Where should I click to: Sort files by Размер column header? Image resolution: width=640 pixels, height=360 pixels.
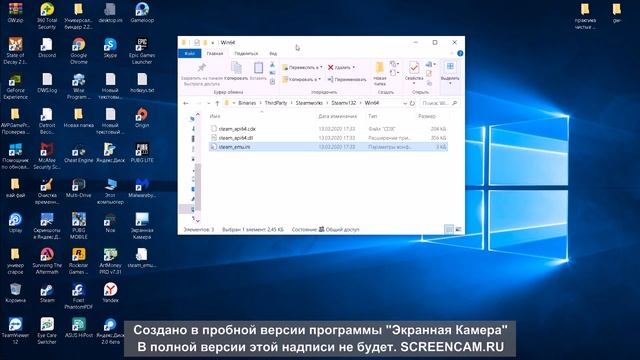427,116
